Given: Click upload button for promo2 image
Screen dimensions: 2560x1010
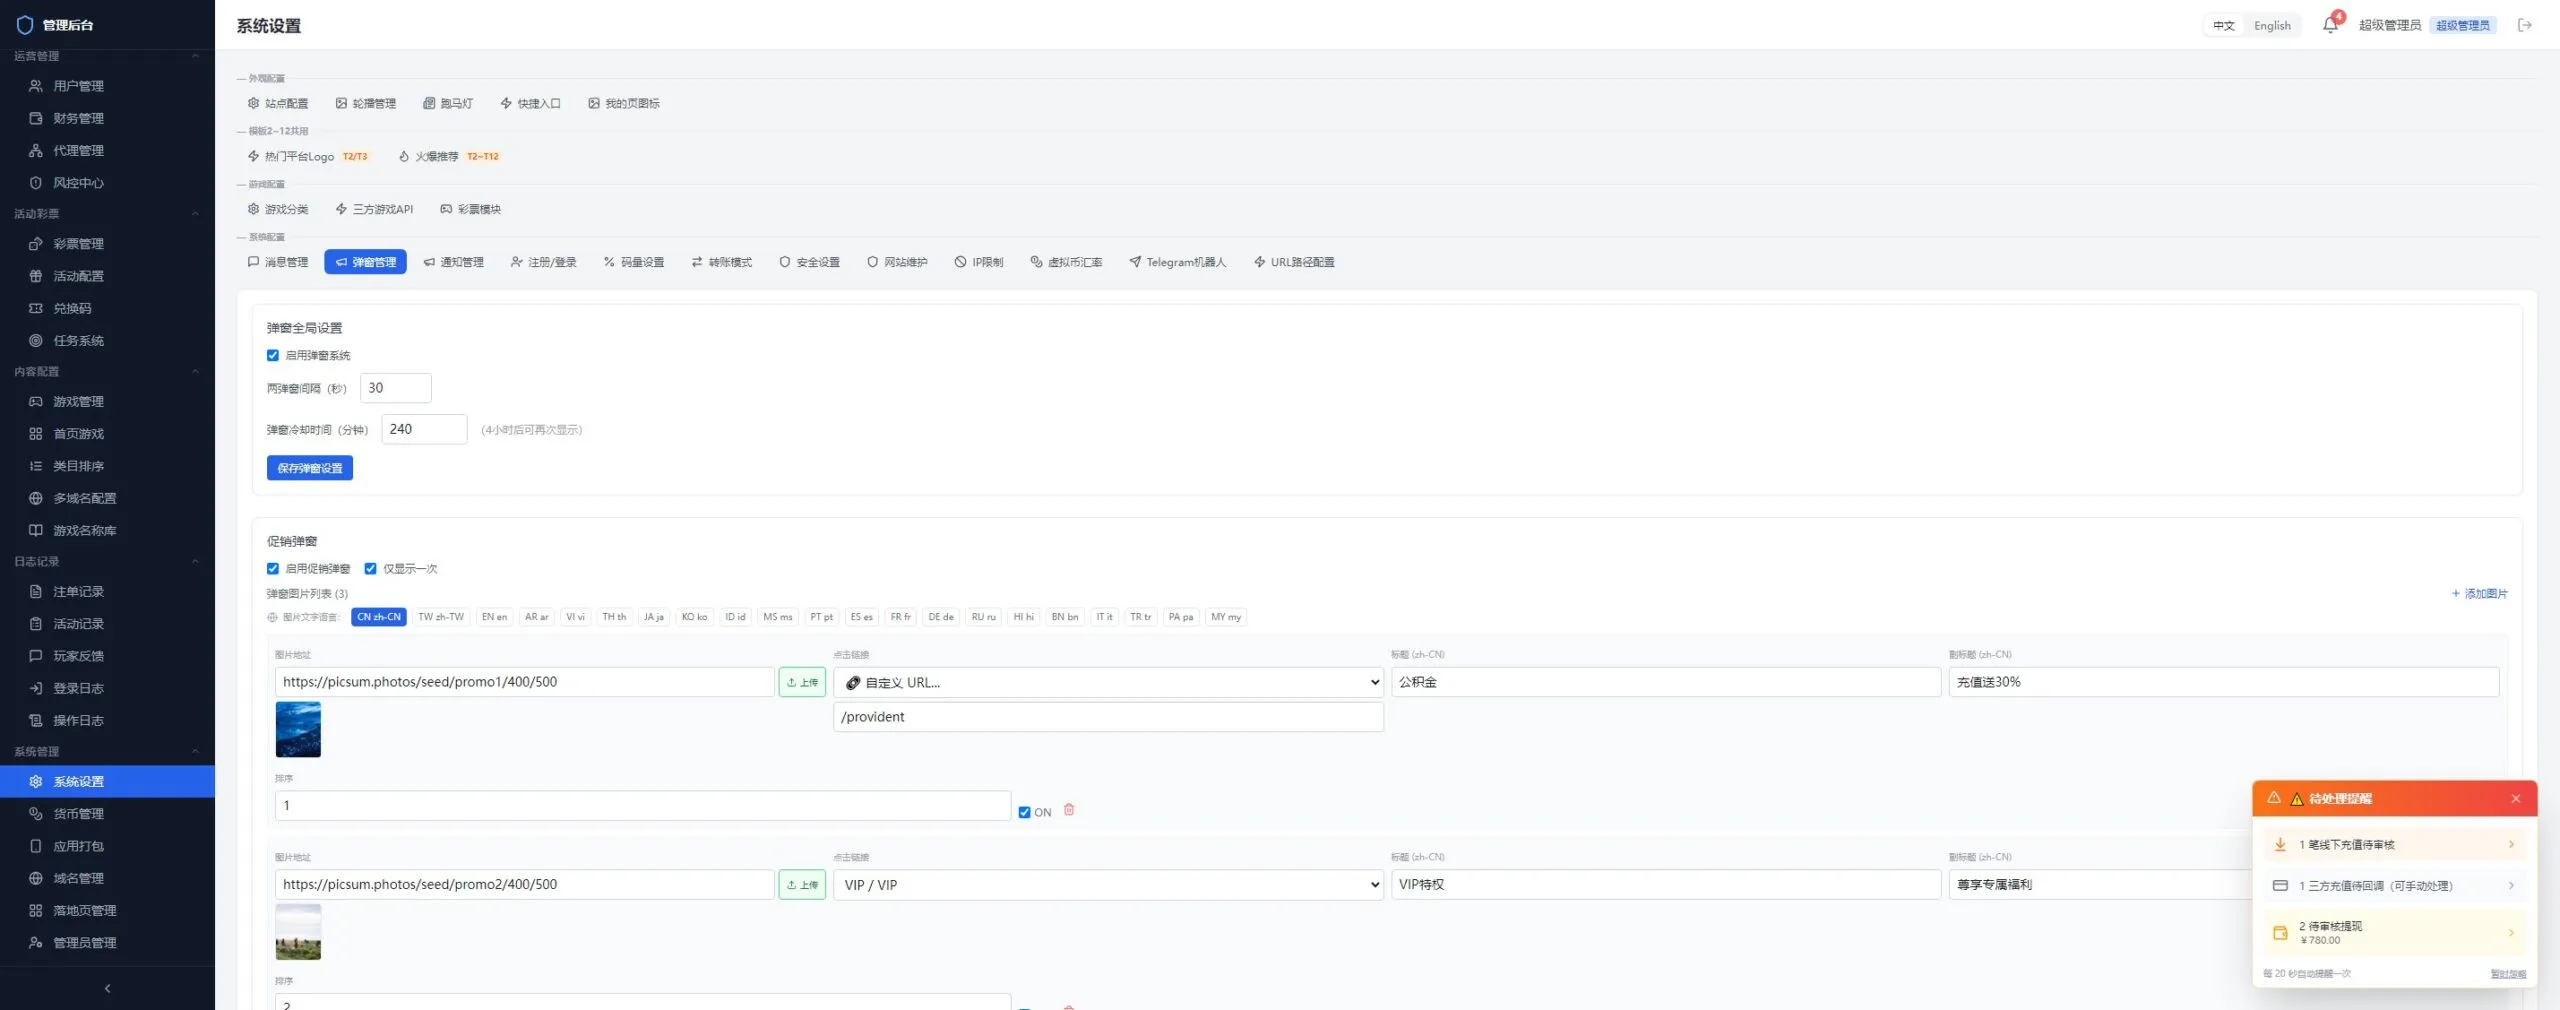Looking at the screenshot, I should click(802, 885).
